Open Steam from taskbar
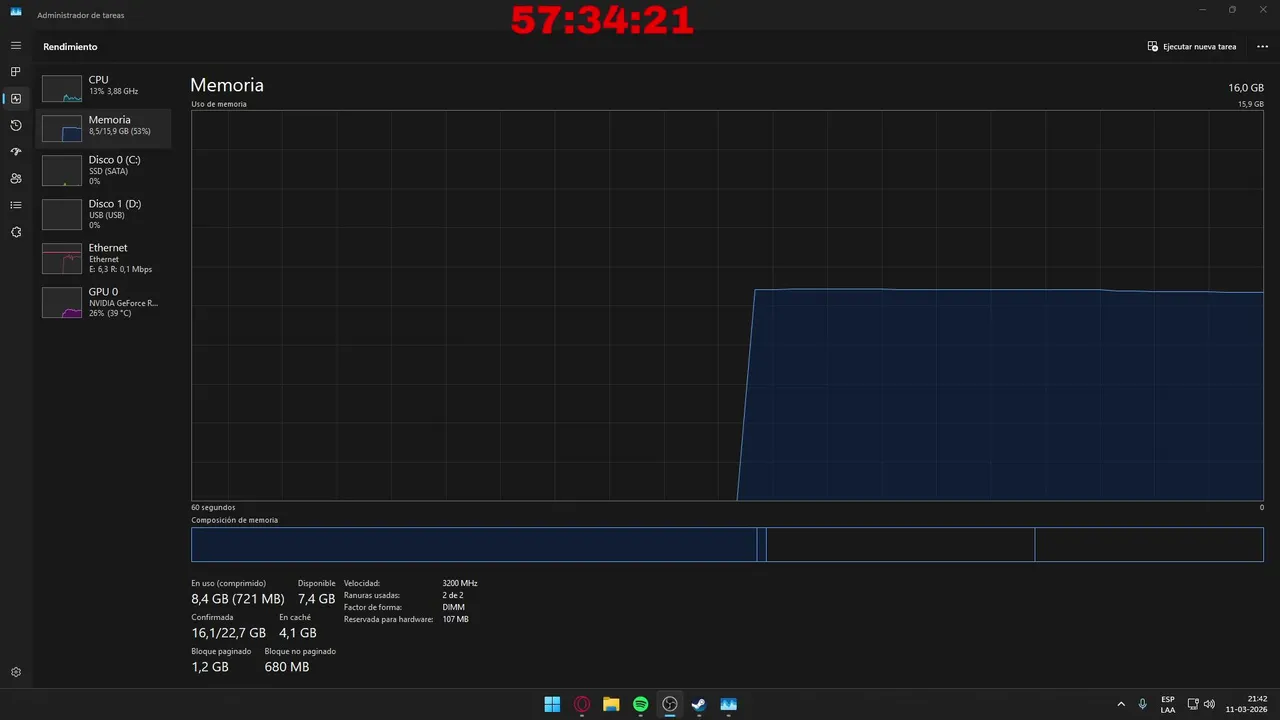 pos(699,704)
